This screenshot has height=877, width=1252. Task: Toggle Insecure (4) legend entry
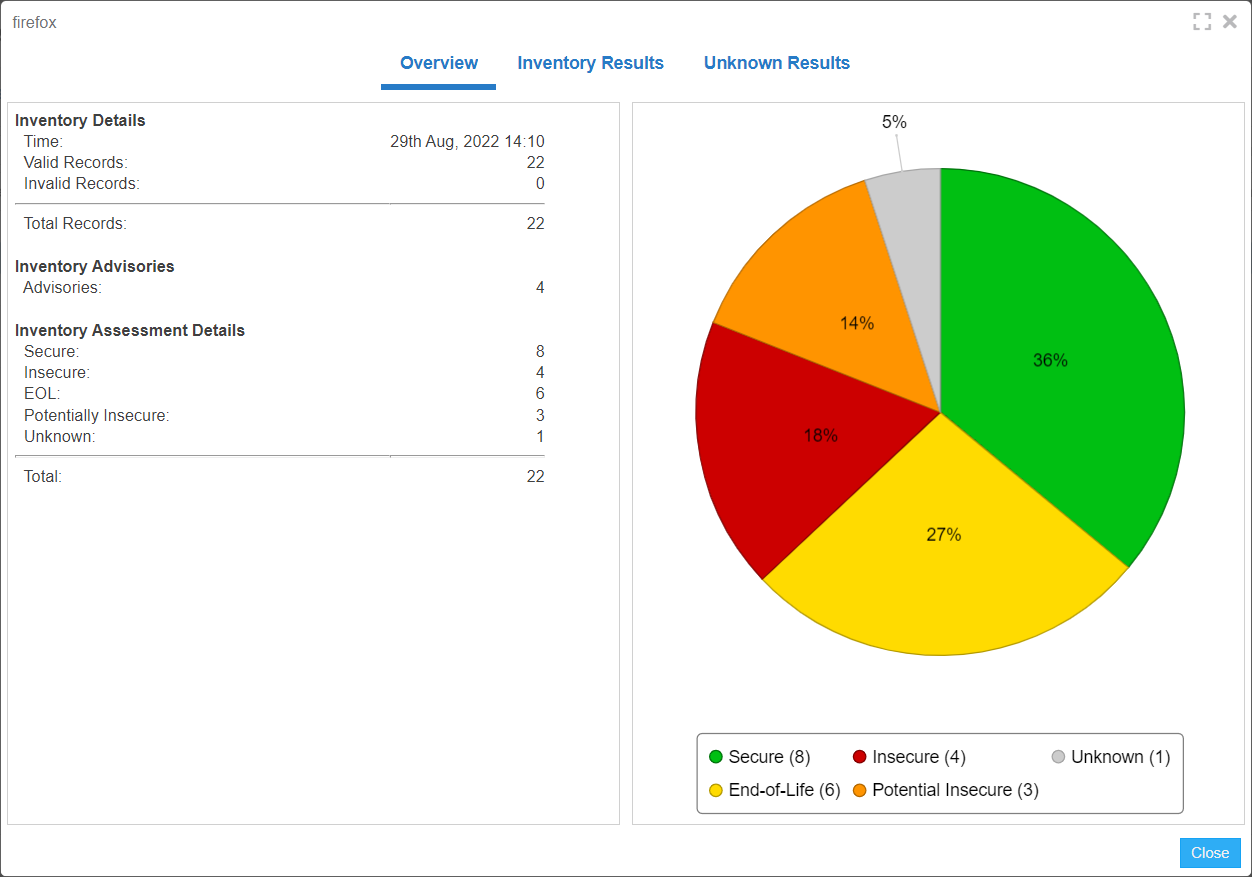(x=908, y=757)
